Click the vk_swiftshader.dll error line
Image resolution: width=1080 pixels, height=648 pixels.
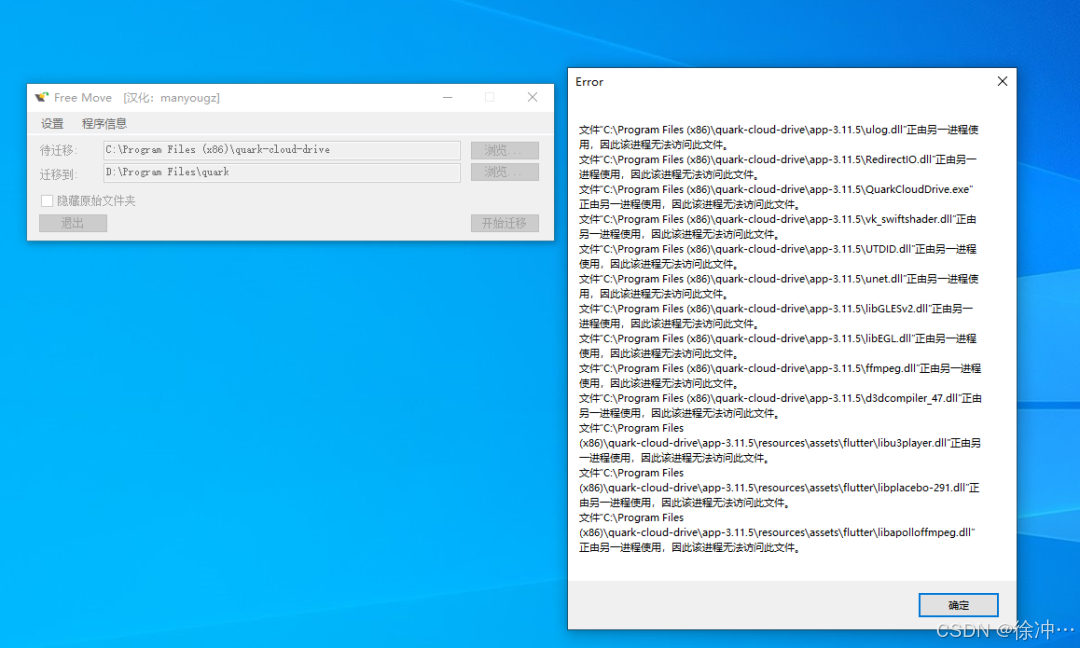(778, 227)
